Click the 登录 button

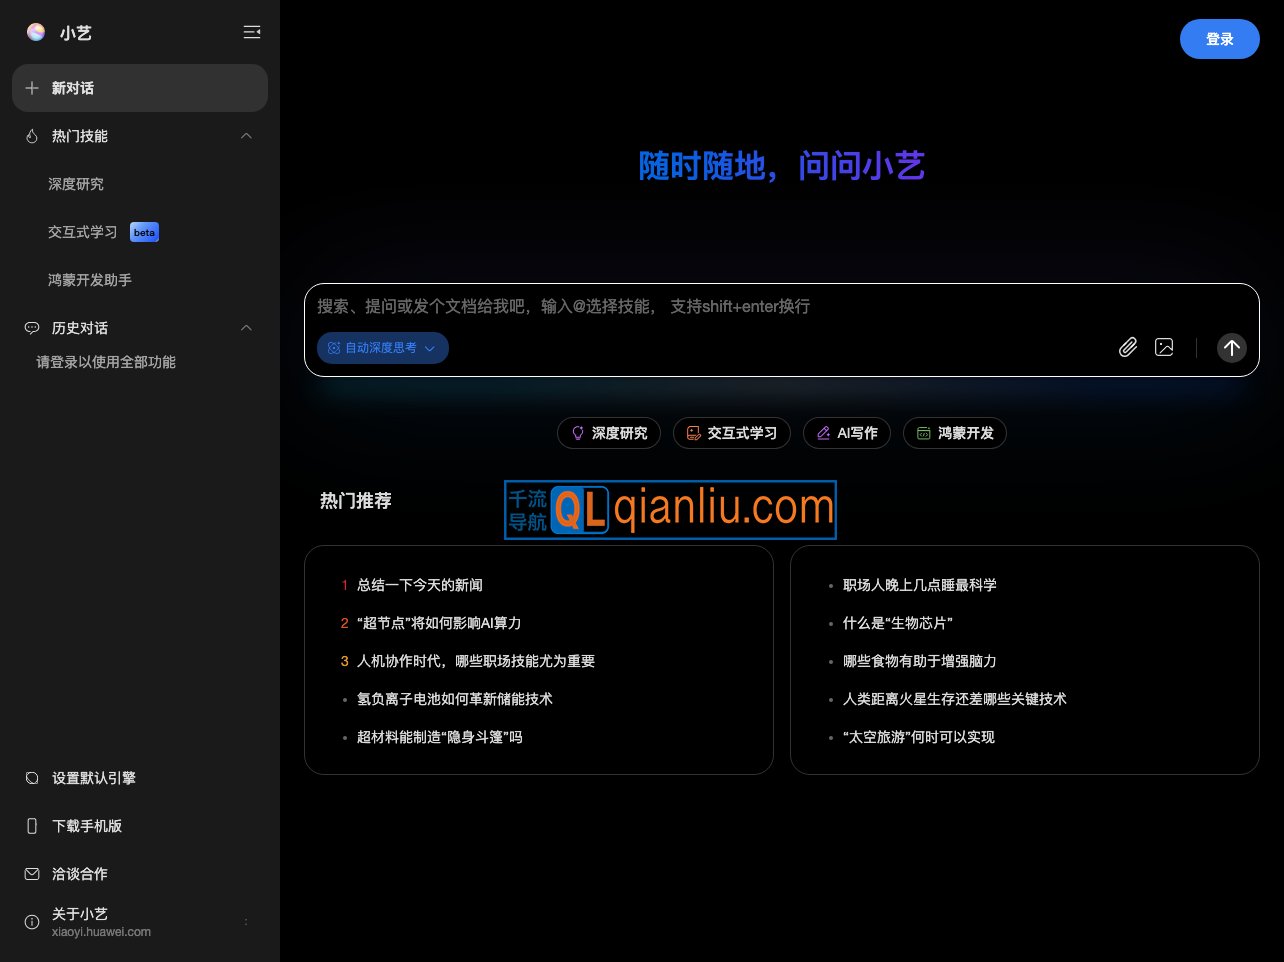(1219, 39)
